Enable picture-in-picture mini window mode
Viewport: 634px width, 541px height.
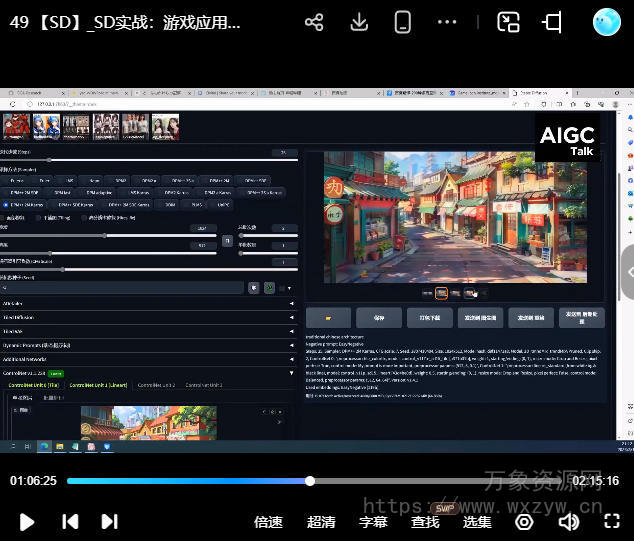pyautogui.click(x=508, y=22)
